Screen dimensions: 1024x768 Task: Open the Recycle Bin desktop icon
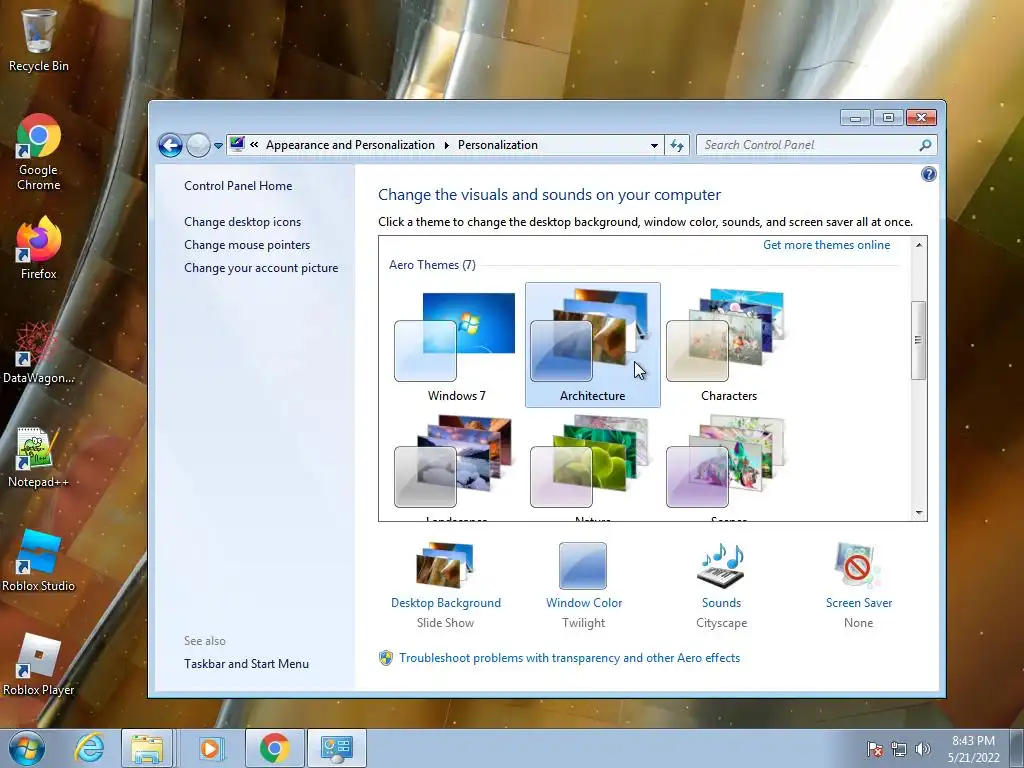tap(39, 39)
